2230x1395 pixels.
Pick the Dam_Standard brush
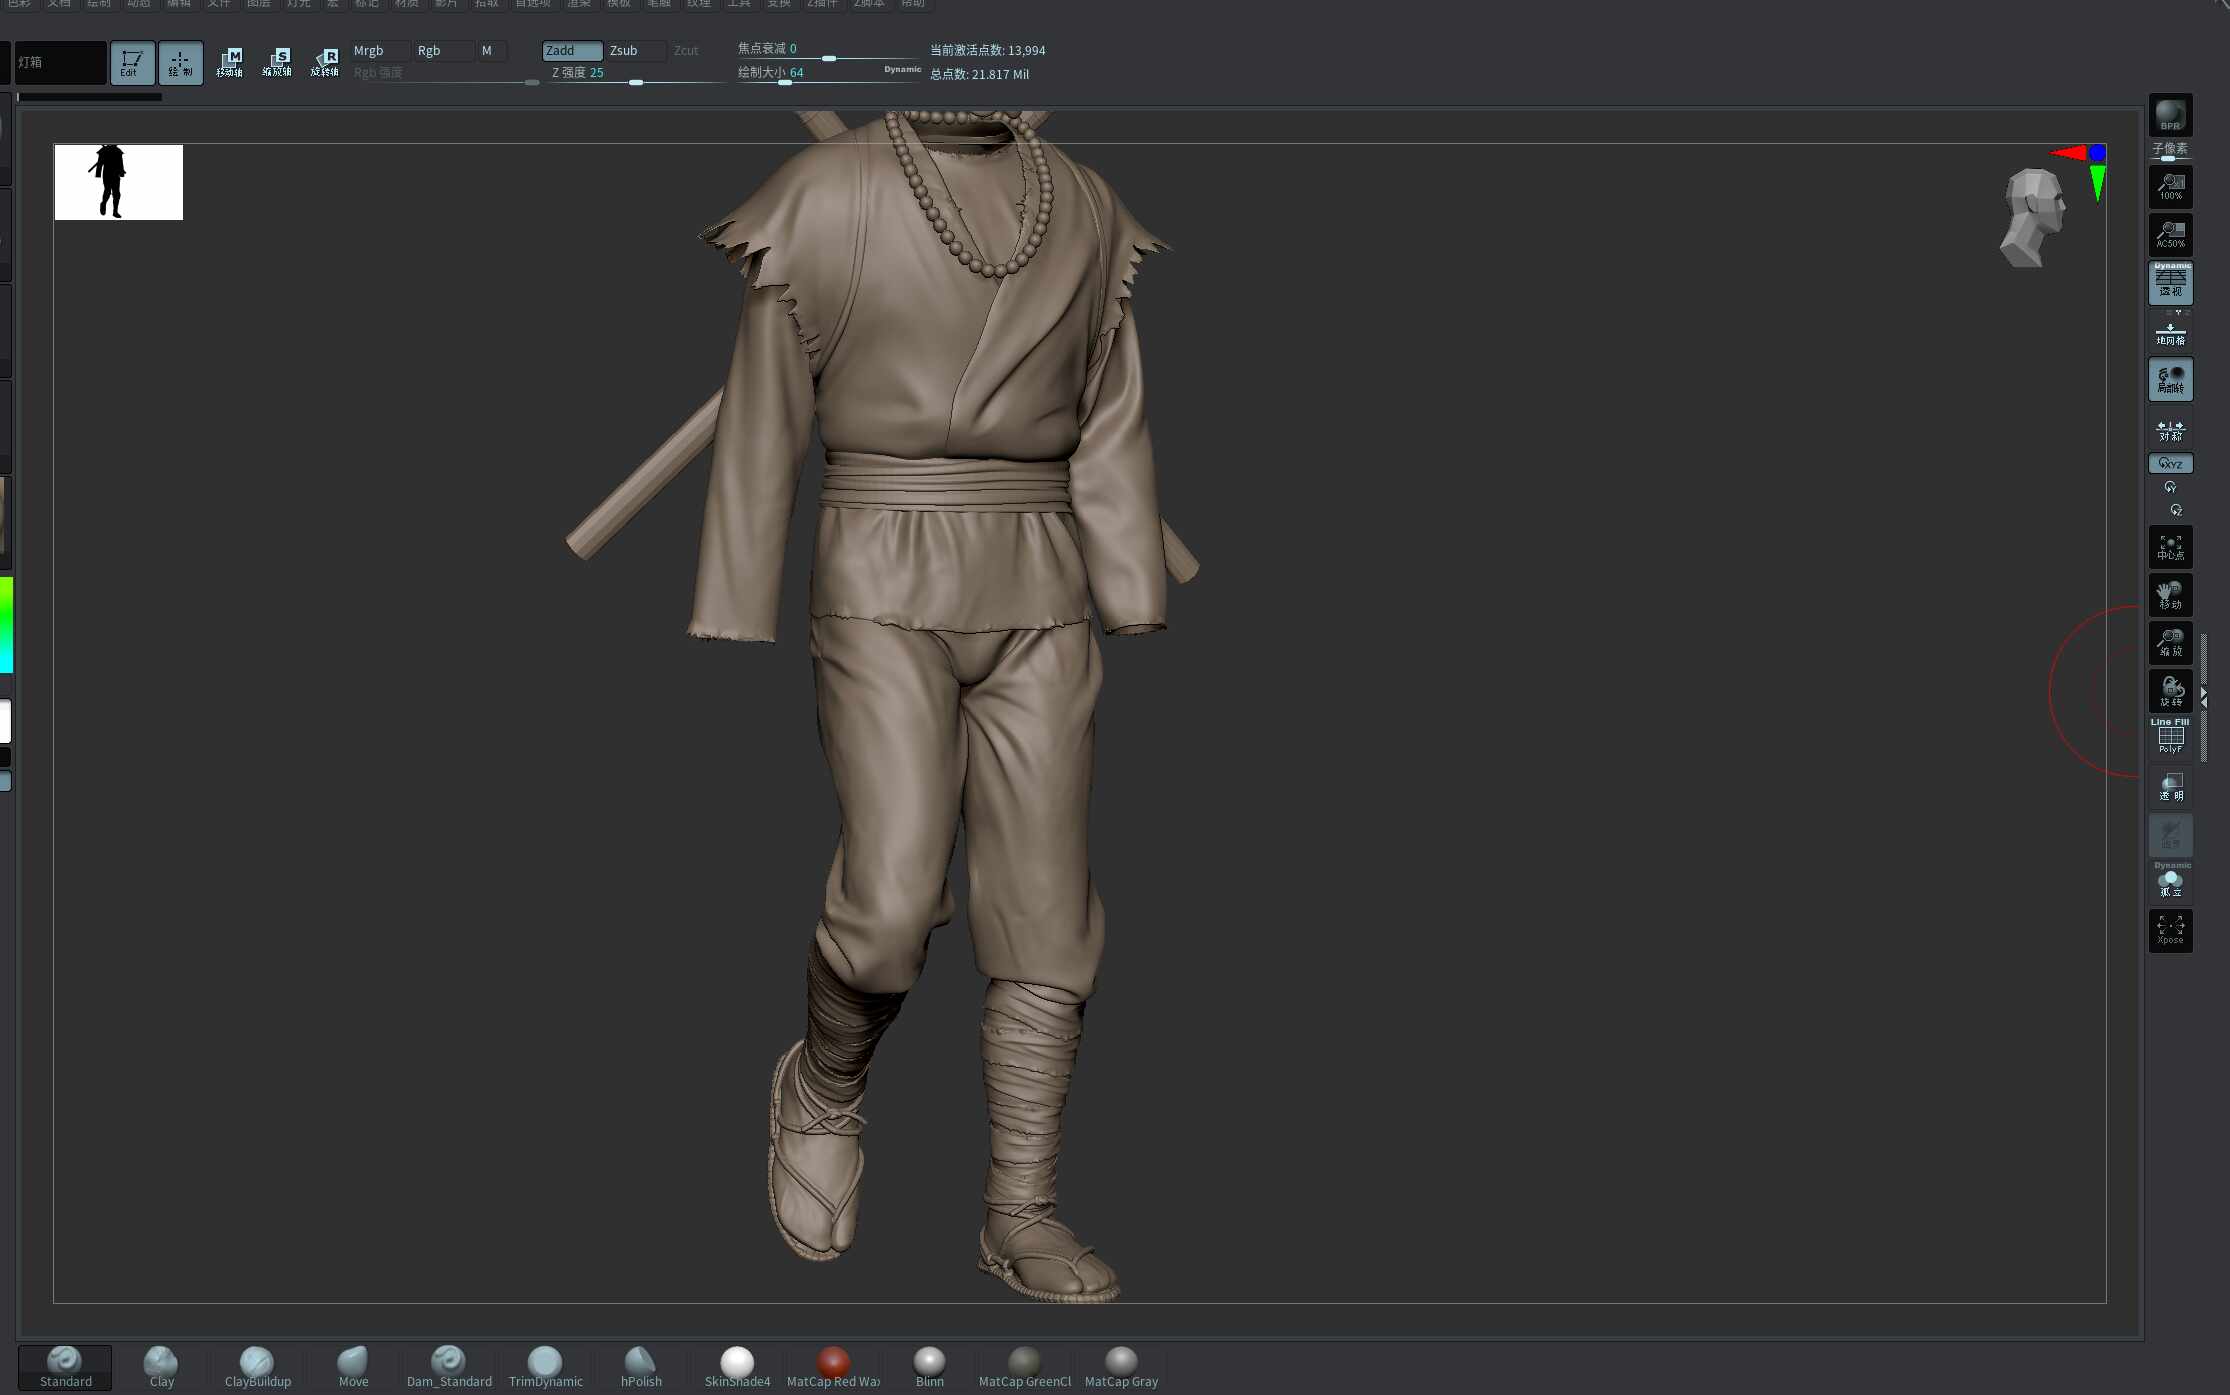coord(449,1367)
